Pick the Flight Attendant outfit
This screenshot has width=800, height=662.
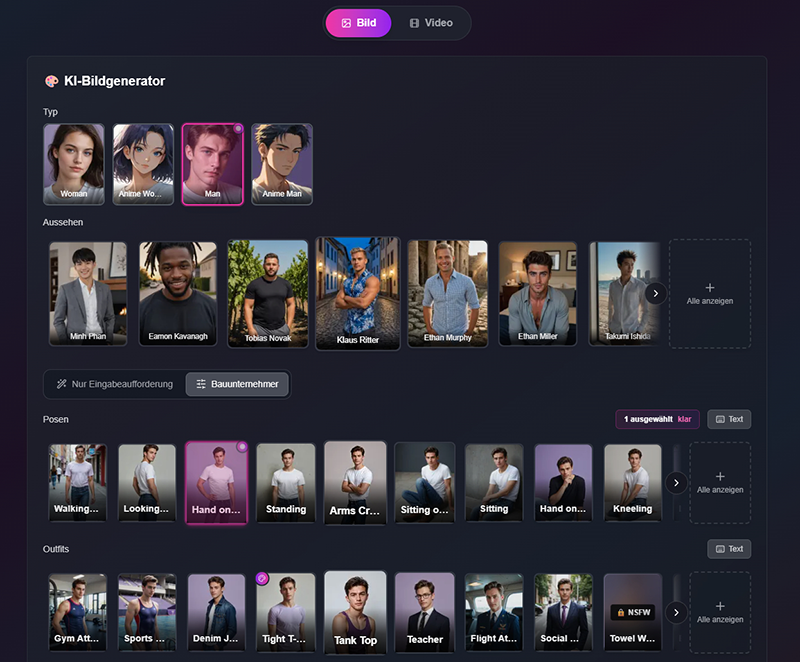(494, 612)
